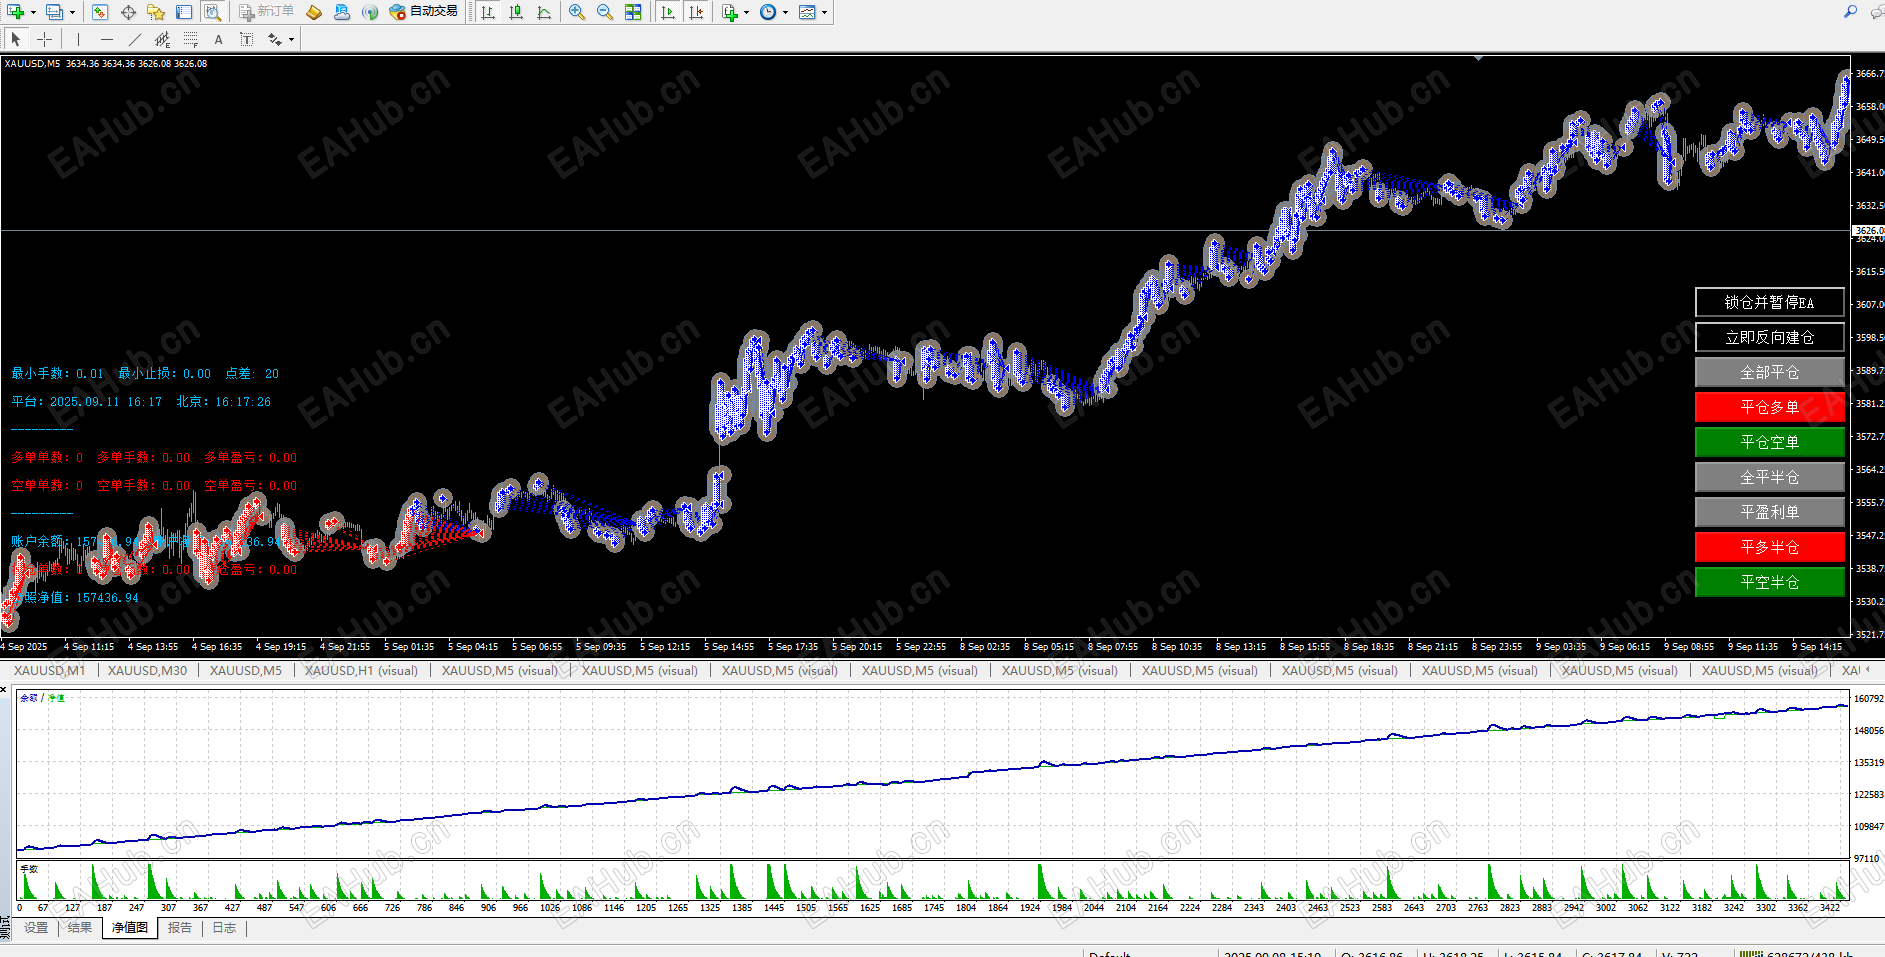Switch chart to bar chart mode
Screen dimensions: 1885x957
coord(488,12)
